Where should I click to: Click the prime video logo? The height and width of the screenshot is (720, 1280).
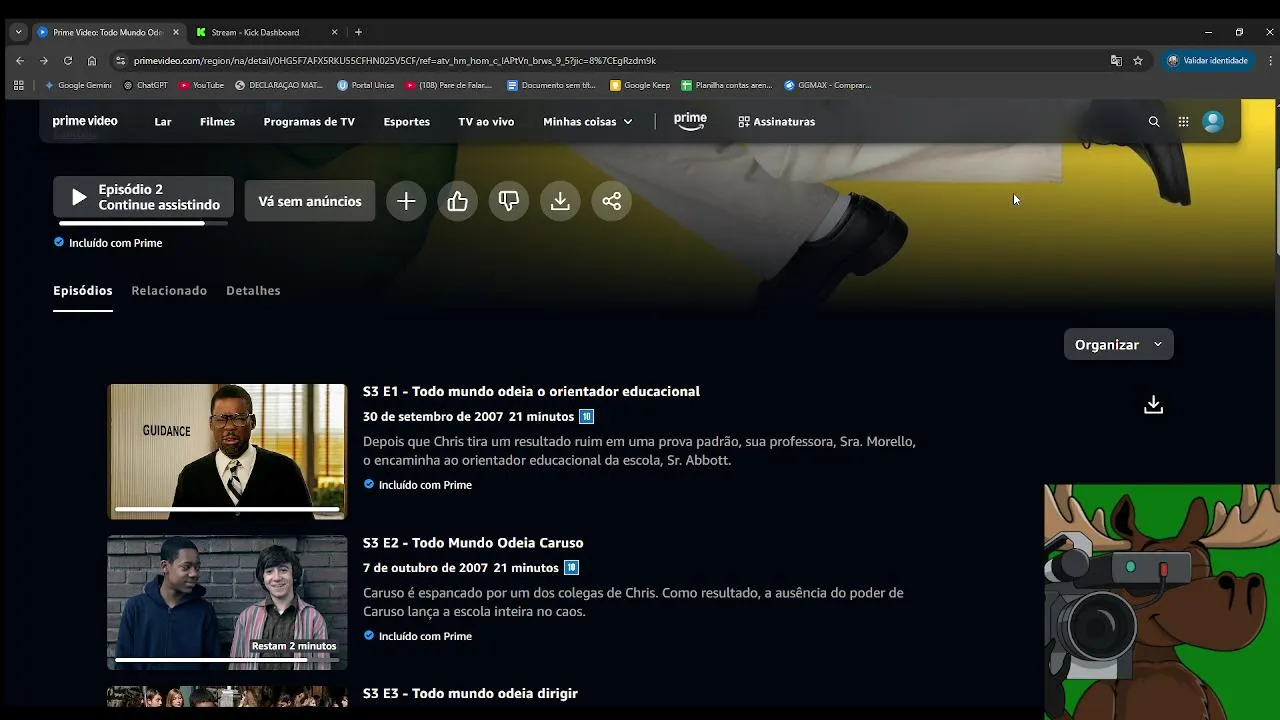[x=85, y=121]
